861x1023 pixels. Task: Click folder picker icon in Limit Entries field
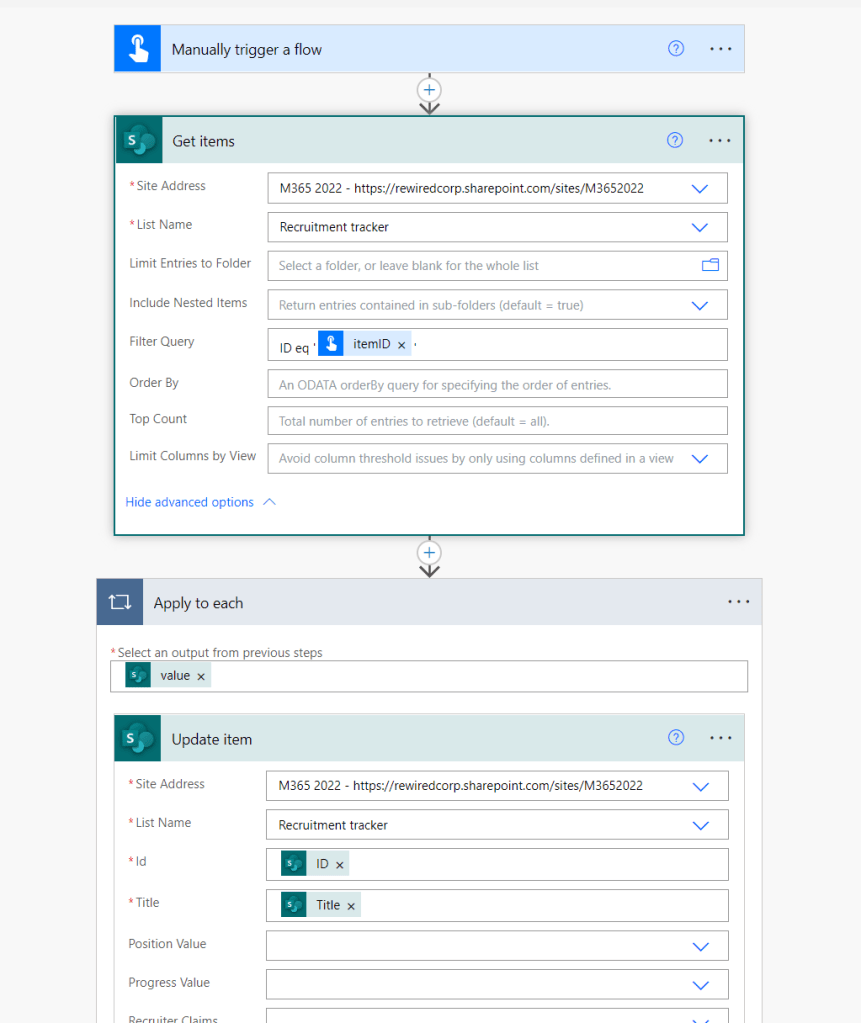710,265
